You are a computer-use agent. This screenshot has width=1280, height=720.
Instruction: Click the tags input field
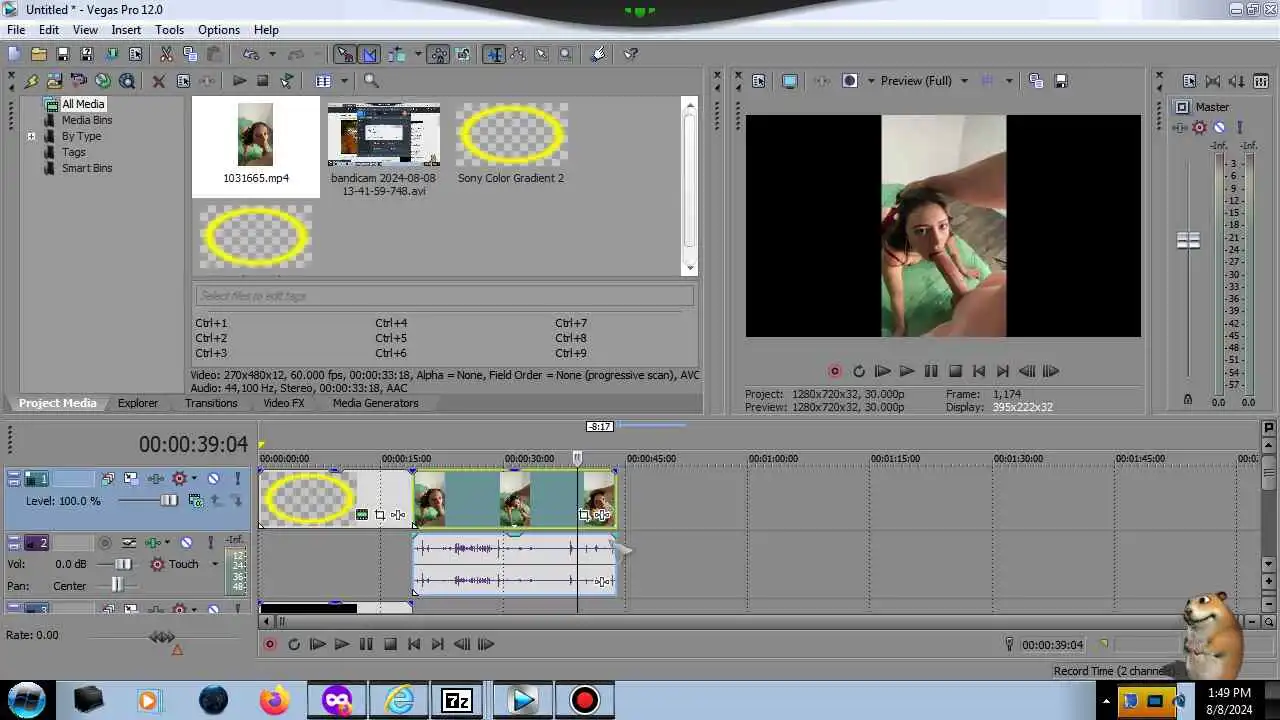pos(444,296)
